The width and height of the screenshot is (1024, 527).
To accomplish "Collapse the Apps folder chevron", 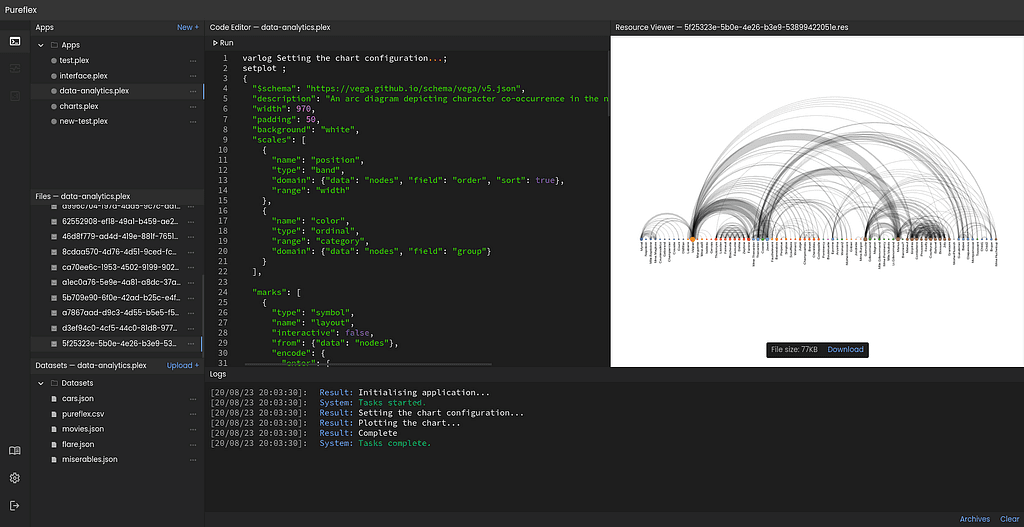I will (40, 45).
